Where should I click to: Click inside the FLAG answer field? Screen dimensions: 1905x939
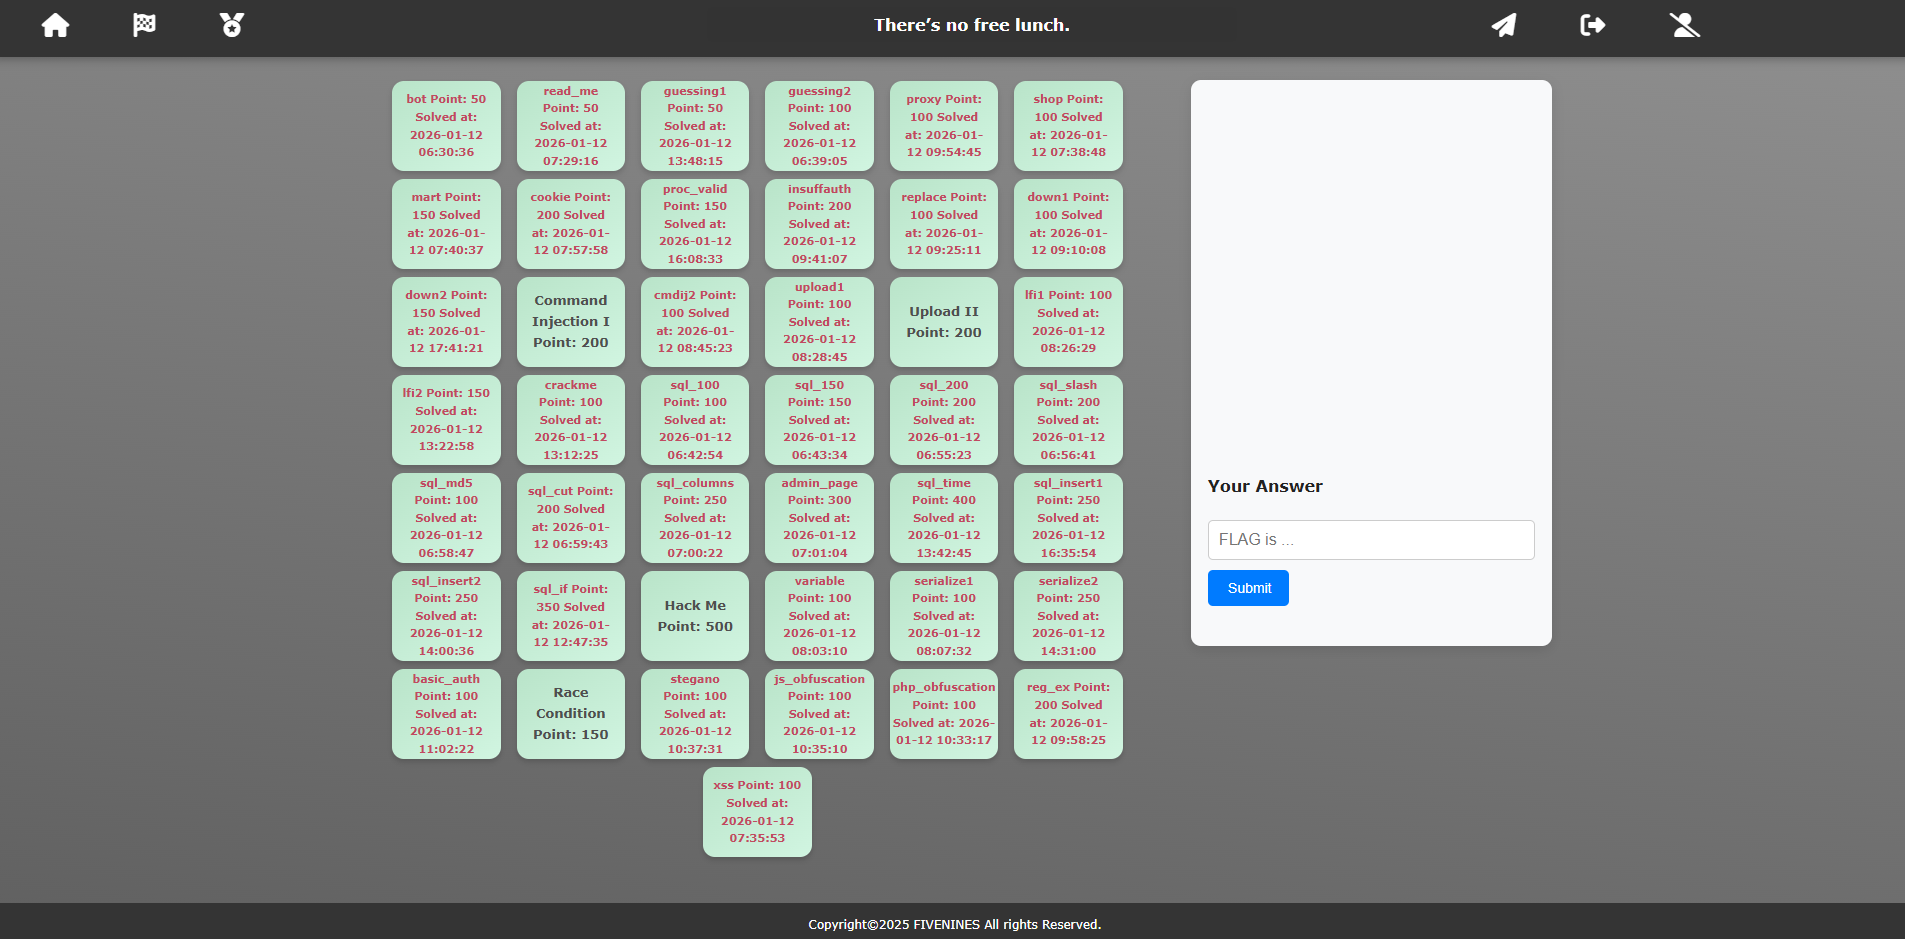pyautogui.click(x=1371, y=539)
